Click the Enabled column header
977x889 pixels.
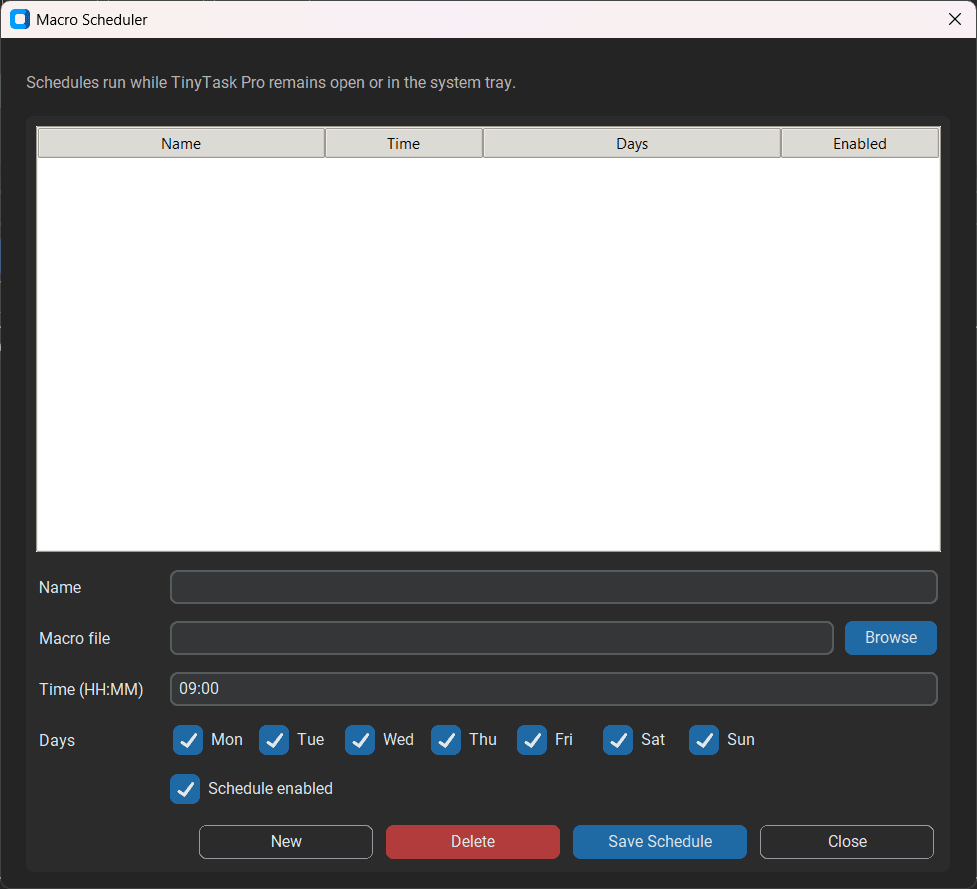click(x=860, y=143)
